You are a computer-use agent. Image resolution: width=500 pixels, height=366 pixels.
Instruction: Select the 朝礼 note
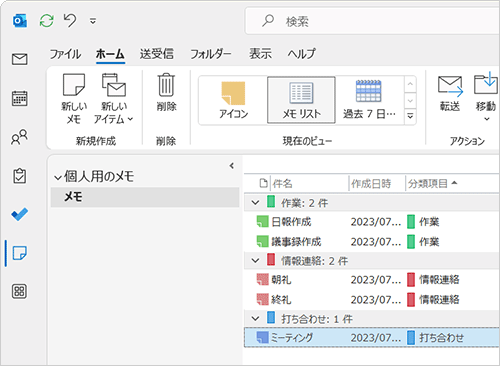click(x=372, y=280)
